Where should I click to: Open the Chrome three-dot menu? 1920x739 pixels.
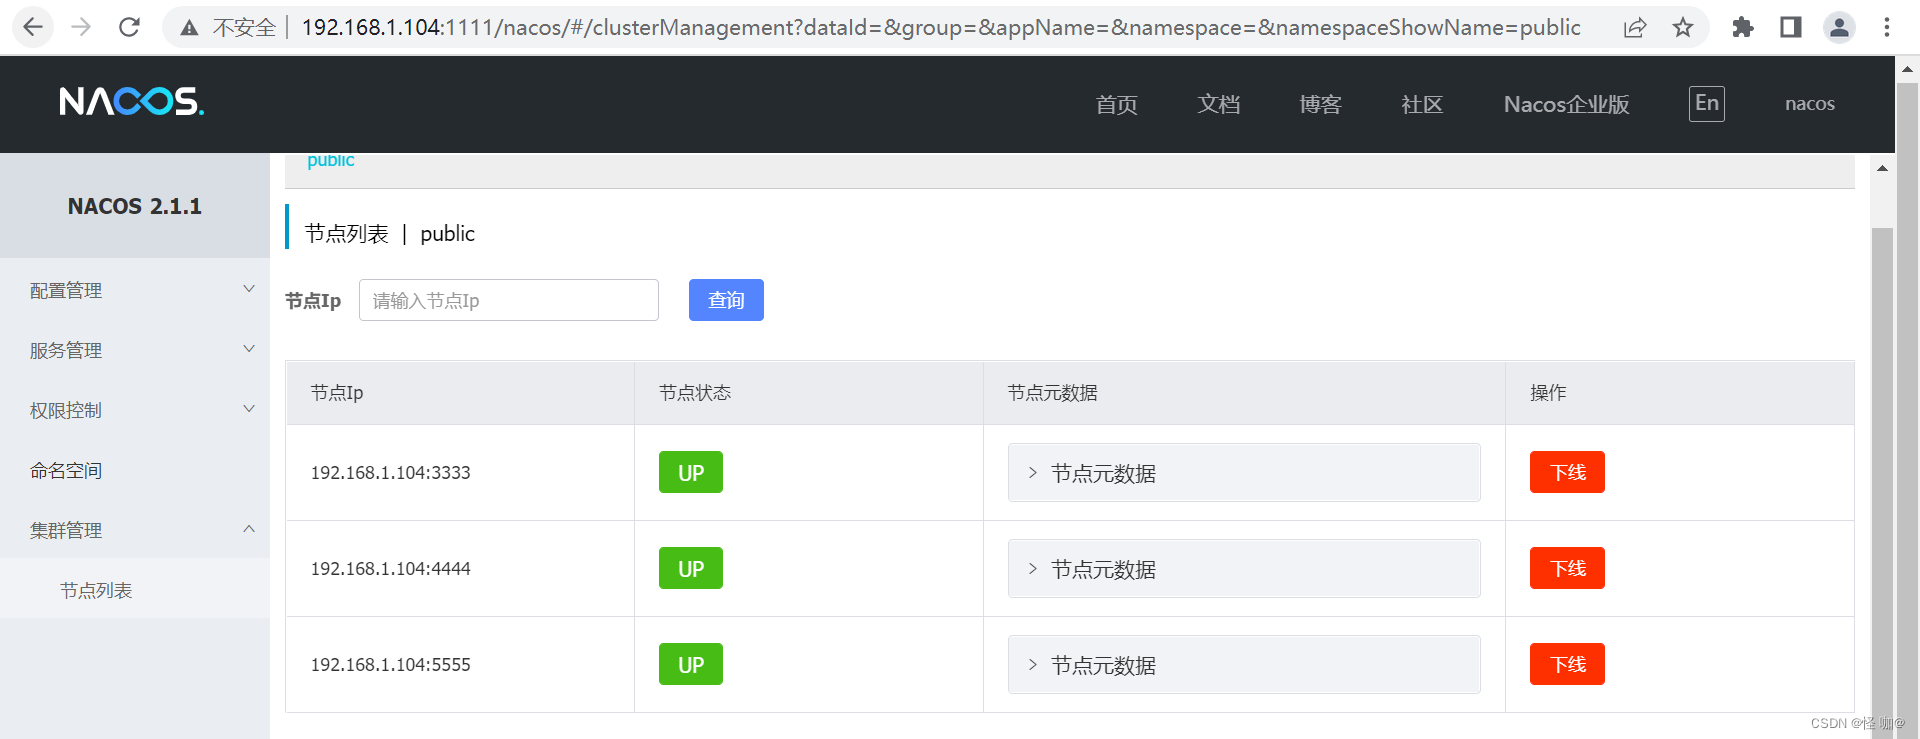pos(1887,27)
